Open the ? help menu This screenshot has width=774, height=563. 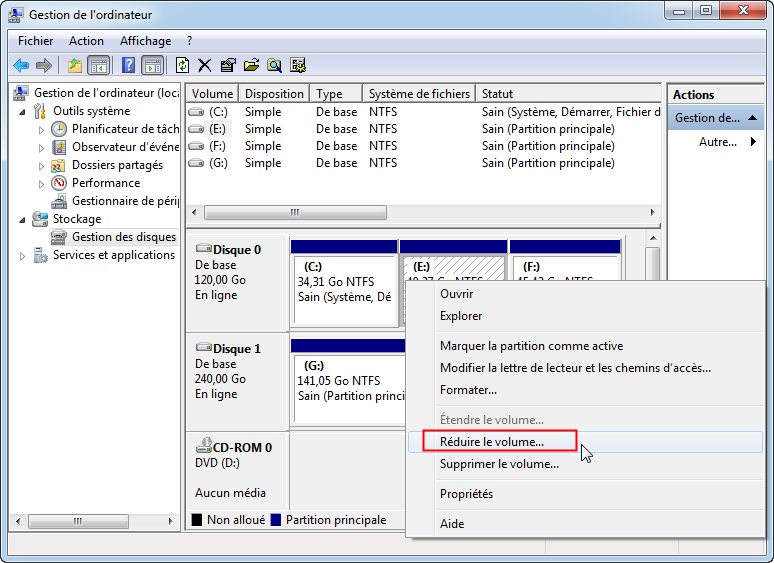[190, 41]
